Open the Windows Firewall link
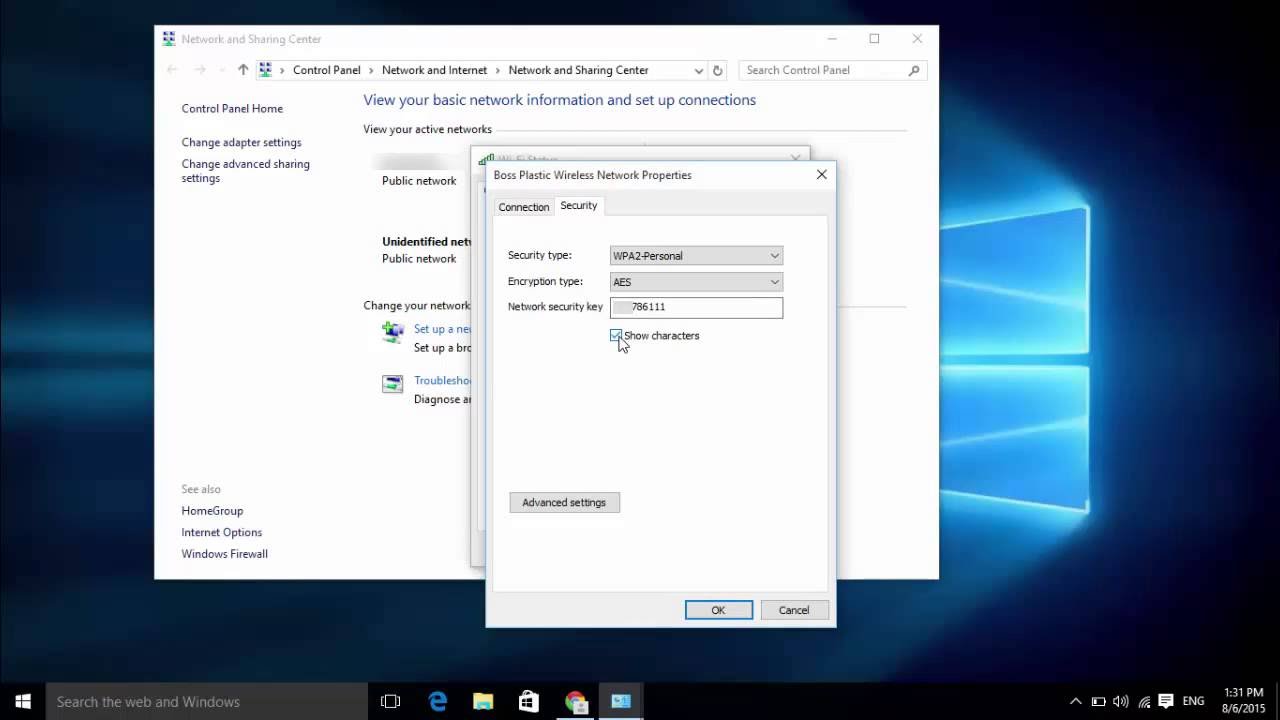Viewport: 1280px width, 720px height. pyautogui.click(x=224, y=554)
